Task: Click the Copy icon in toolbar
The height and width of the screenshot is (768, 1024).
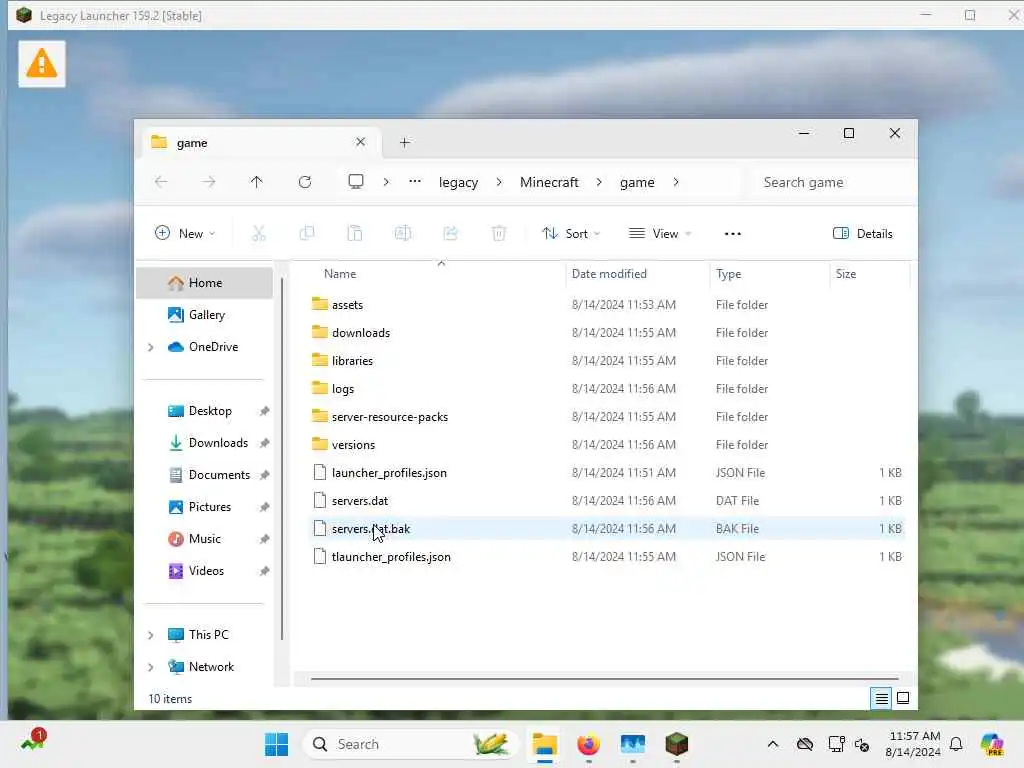Action: [306, 233]
